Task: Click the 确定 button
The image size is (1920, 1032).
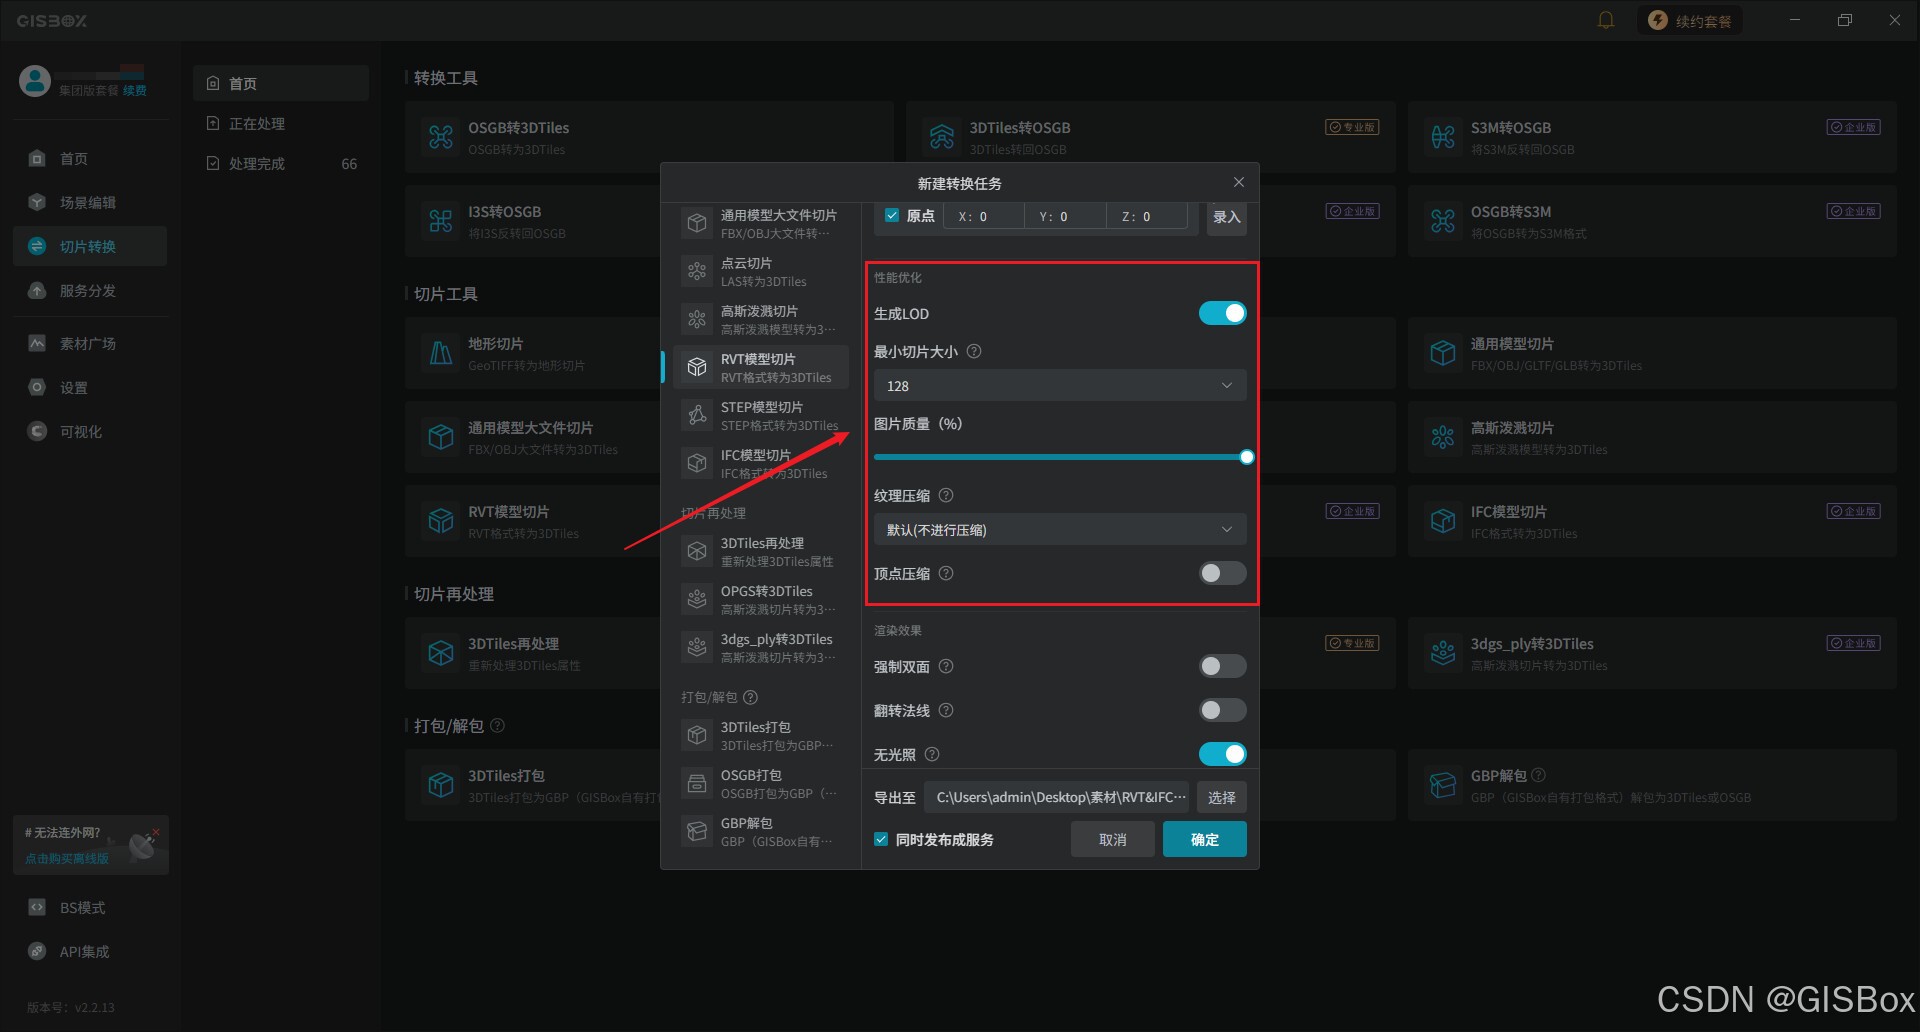Action: (x=1204, y=839)
